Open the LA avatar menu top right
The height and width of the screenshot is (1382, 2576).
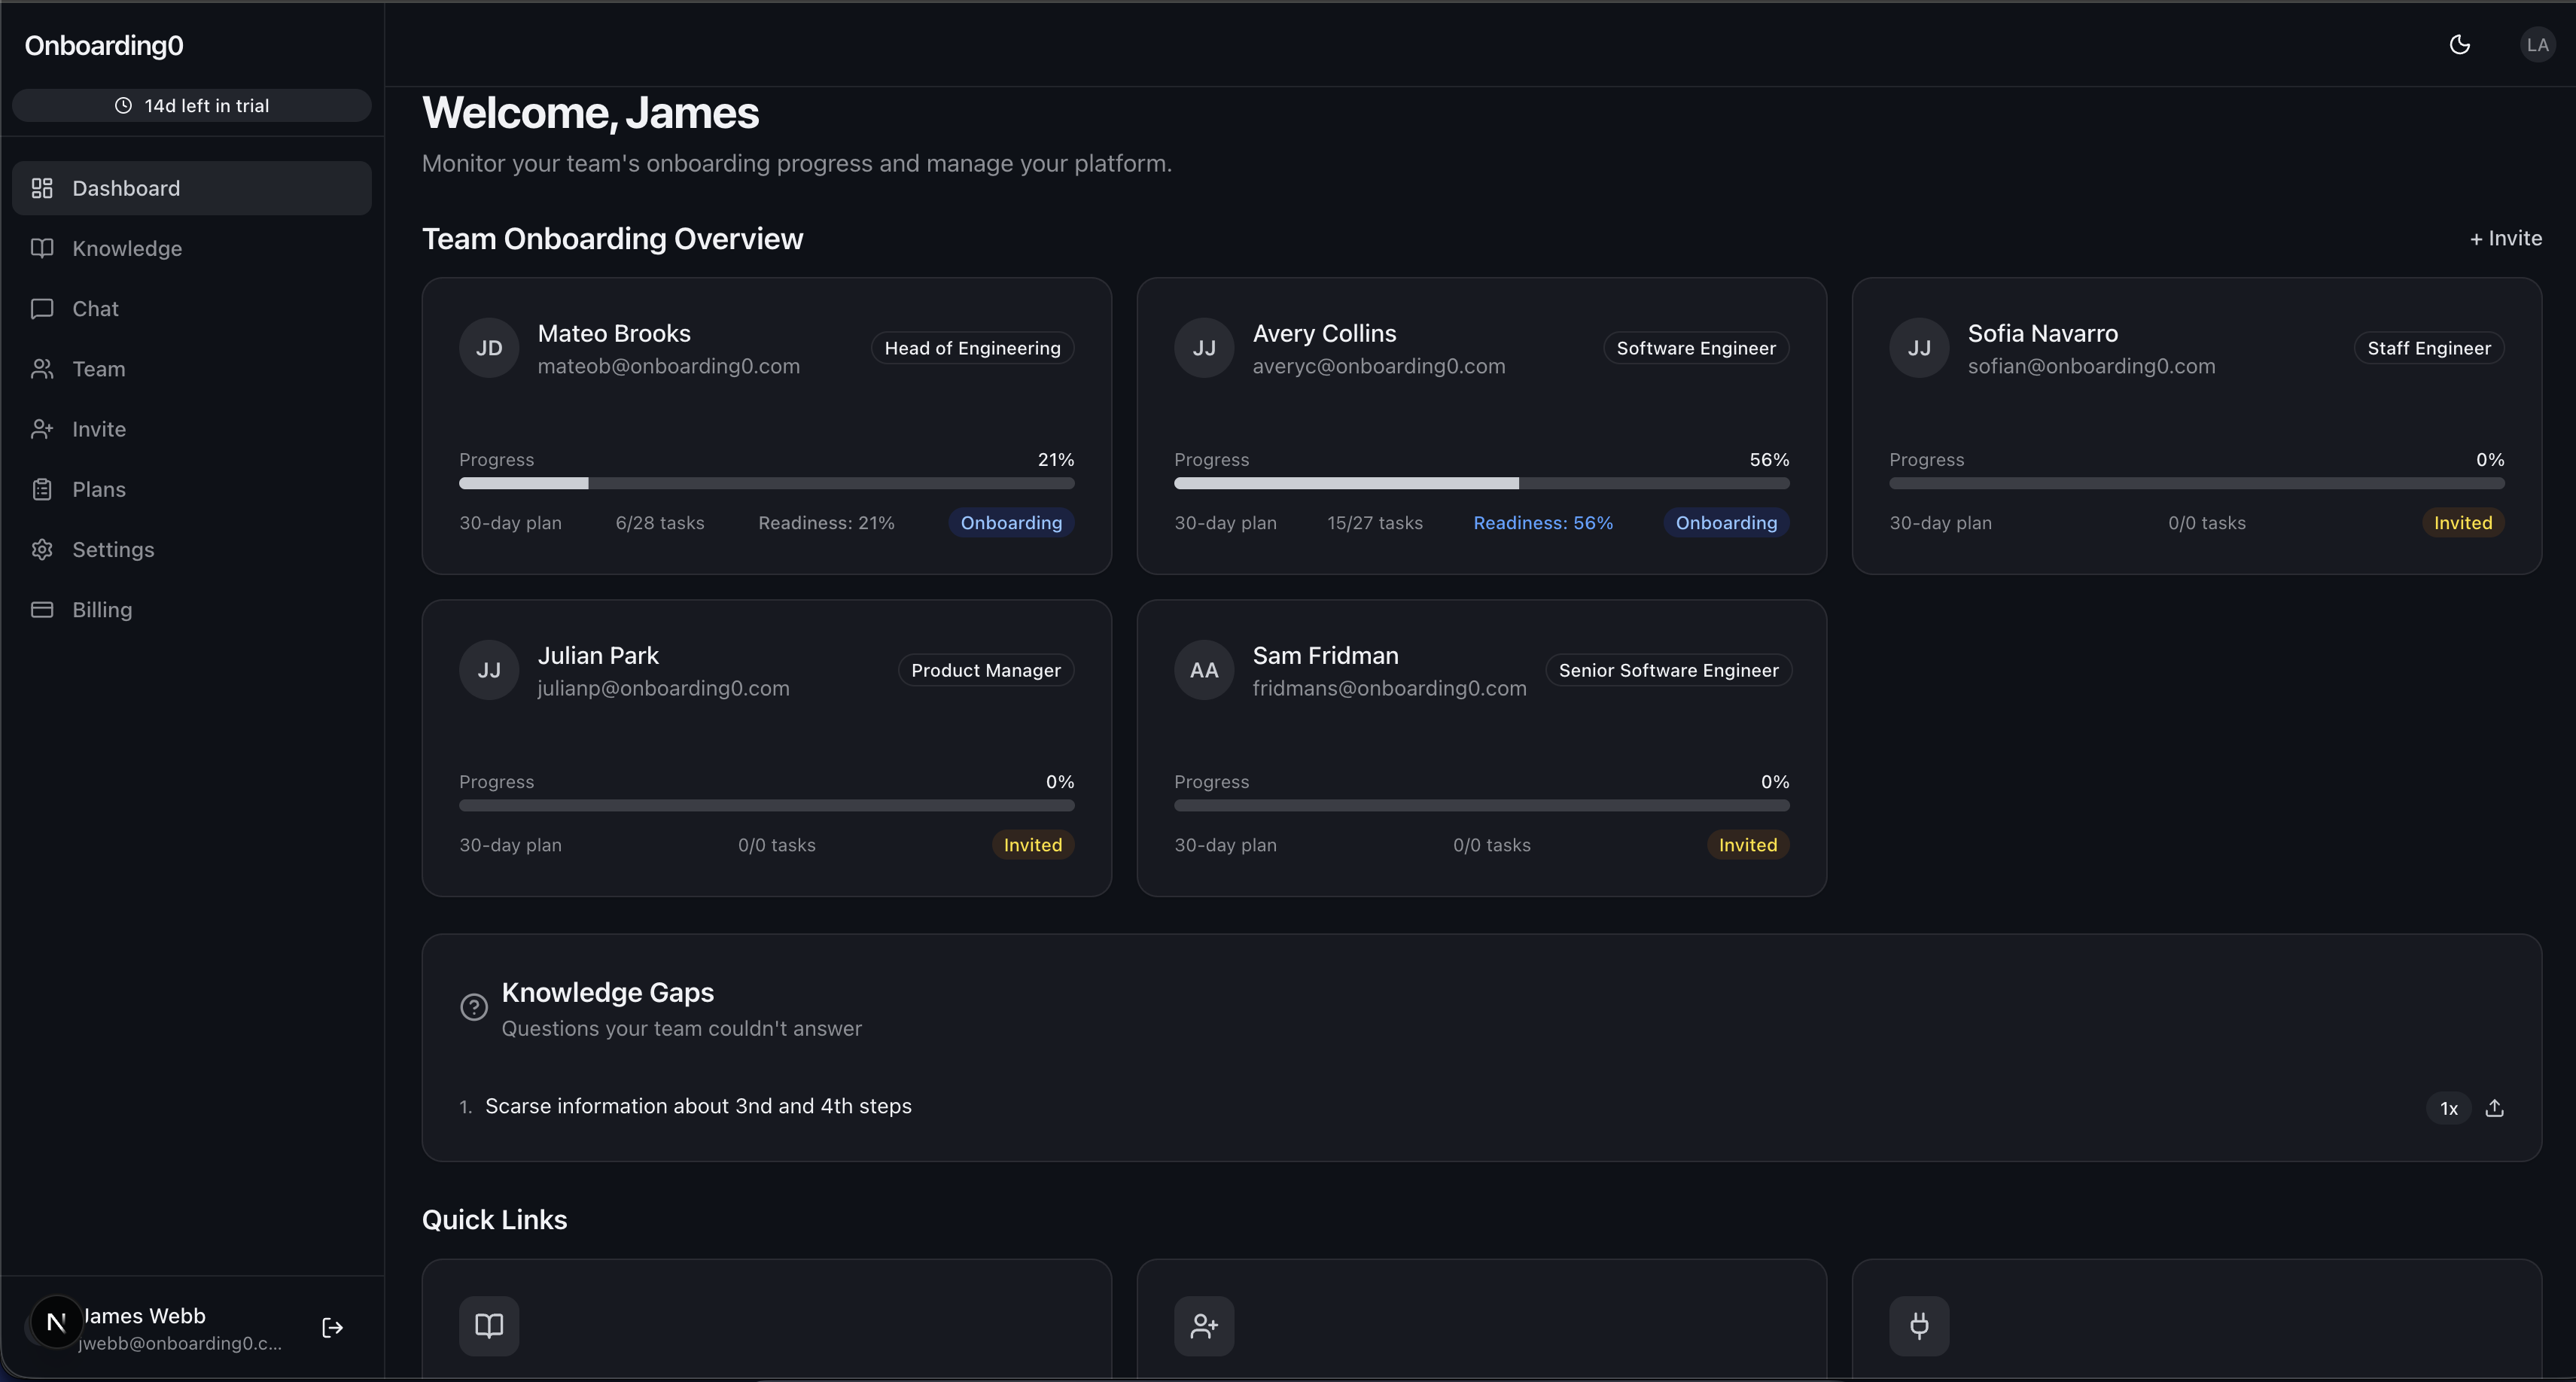[2538, 44]
